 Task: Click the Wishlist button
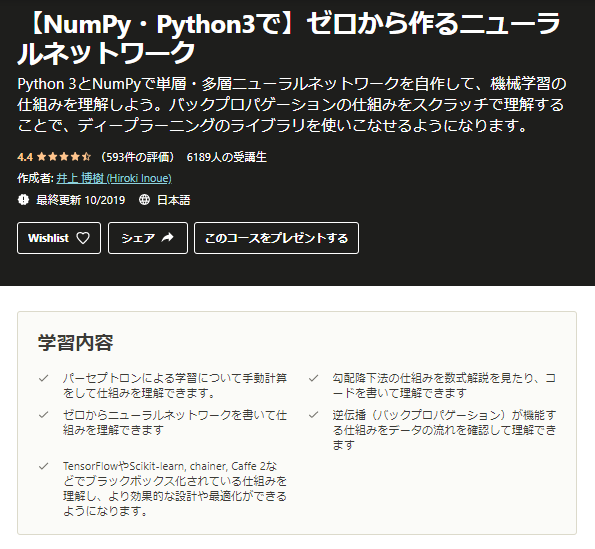(59, 238)
